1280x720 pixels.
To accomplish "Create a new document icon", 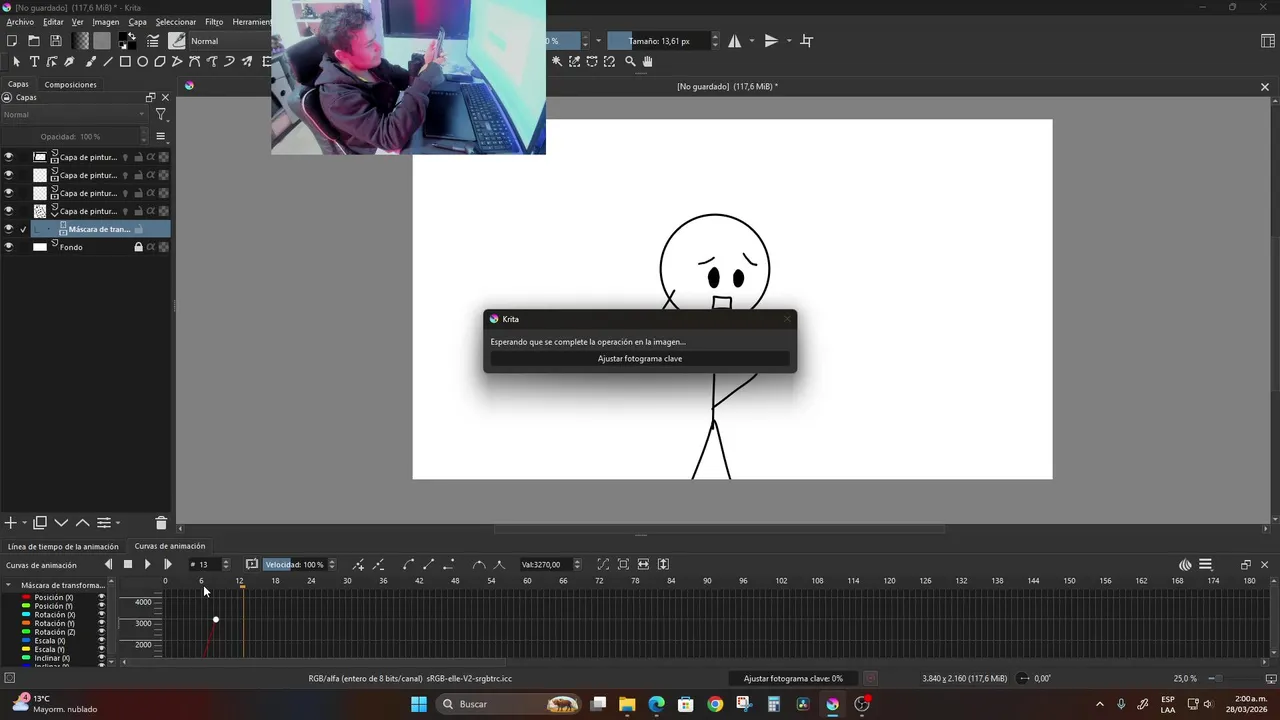I will point(12,41).
